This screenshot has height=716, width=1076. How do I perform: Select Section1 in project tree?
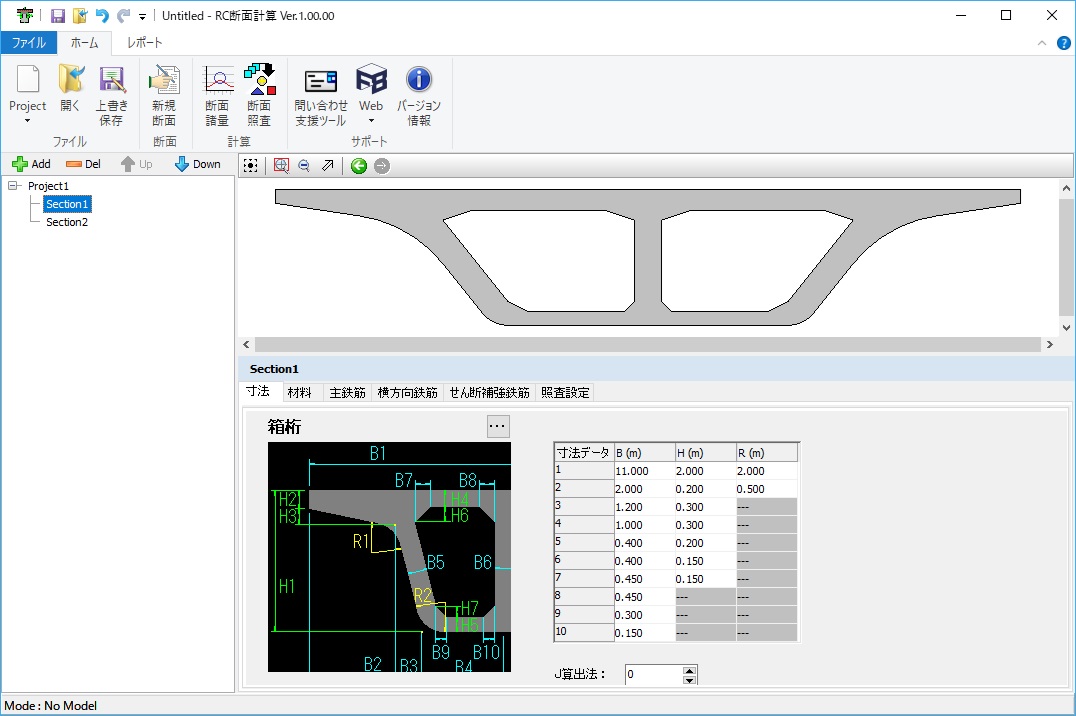point(67,204)
